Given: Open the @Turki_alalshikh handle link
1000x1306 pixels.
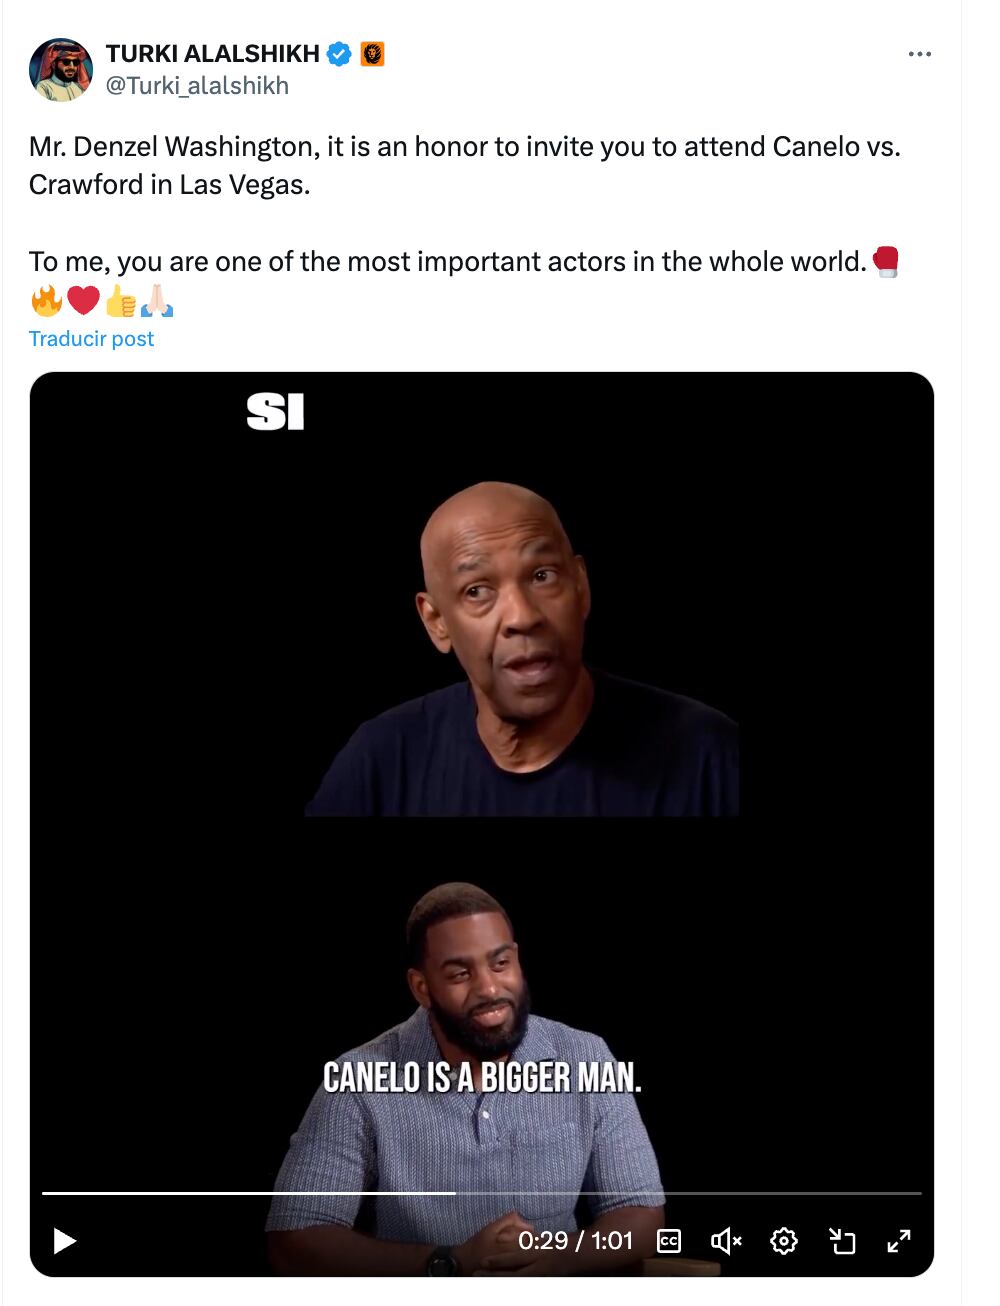Looking at the screenshot, I should (x=197, y=86).
